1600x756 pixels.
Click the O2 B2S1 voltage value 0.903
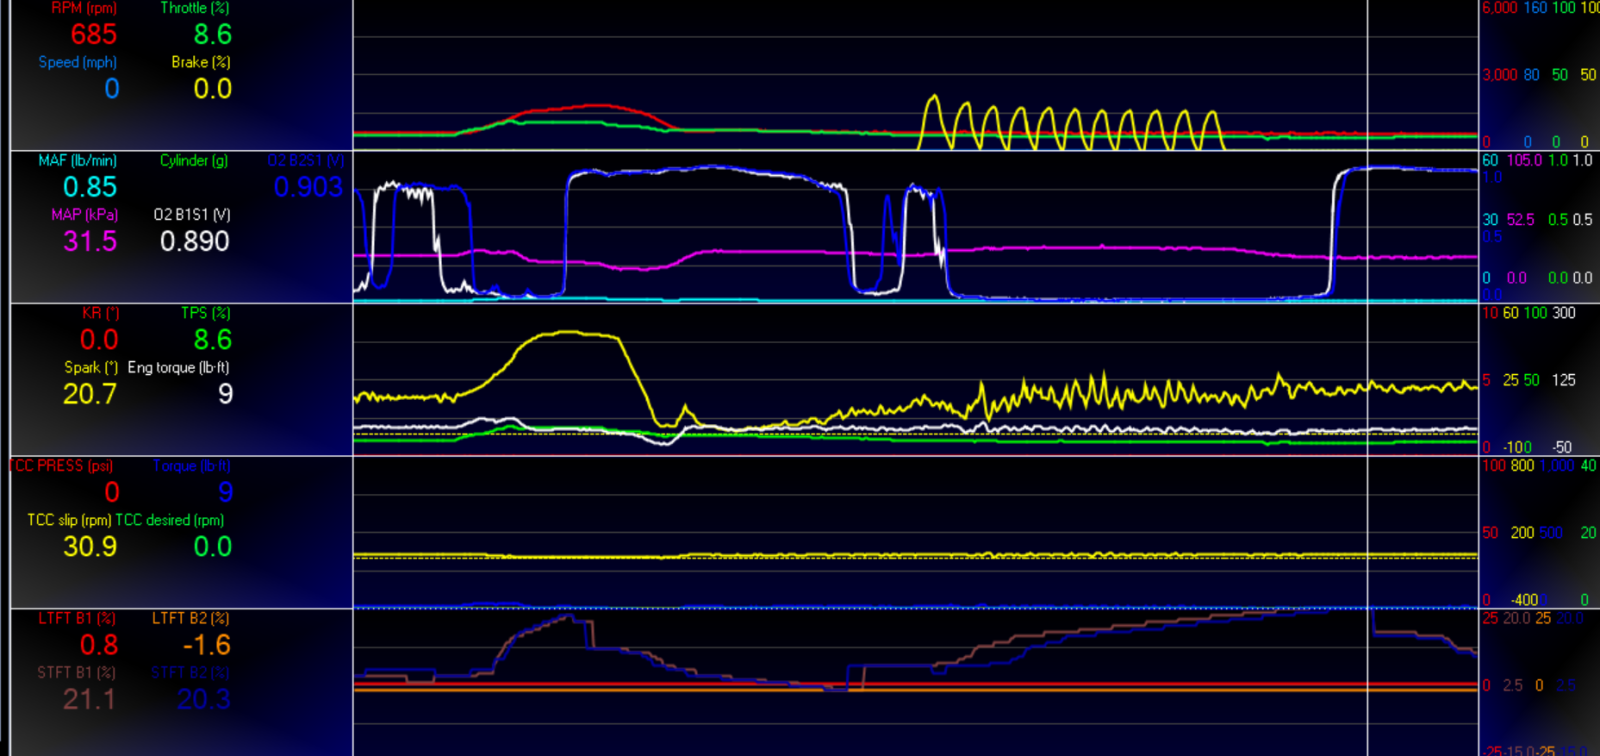(309, 187)
